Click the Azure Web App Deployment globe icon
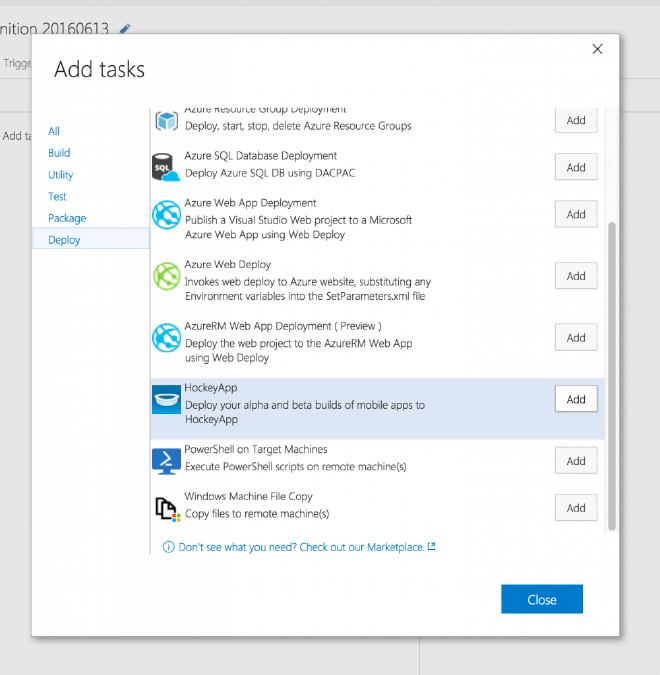Viewport: 660px width, 675px height. (x=166, y=214)
